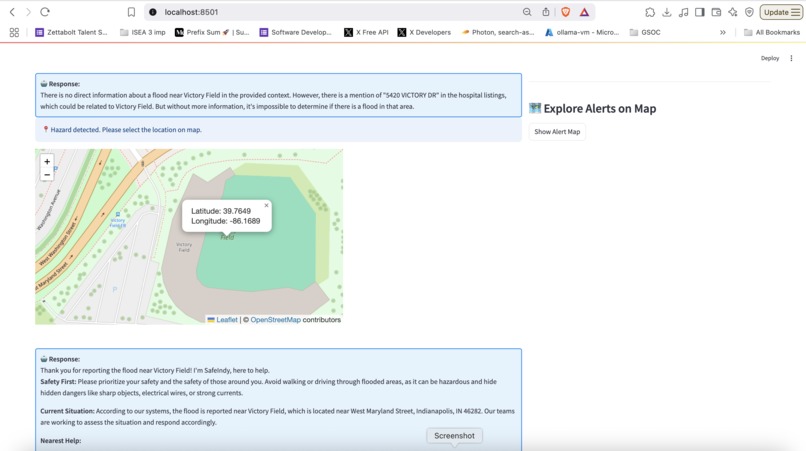The height and width of the screenshot is (451, 806).
Task: Click the share icon in address bar
Action: pos(545,12)
